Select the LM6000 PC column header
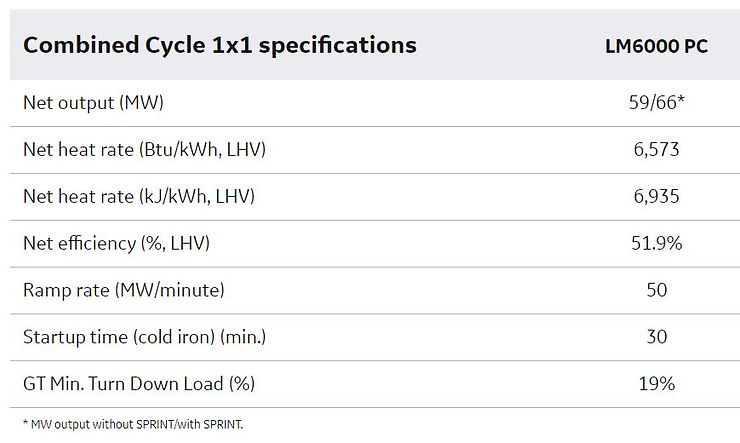 click(x=656, y=46)
